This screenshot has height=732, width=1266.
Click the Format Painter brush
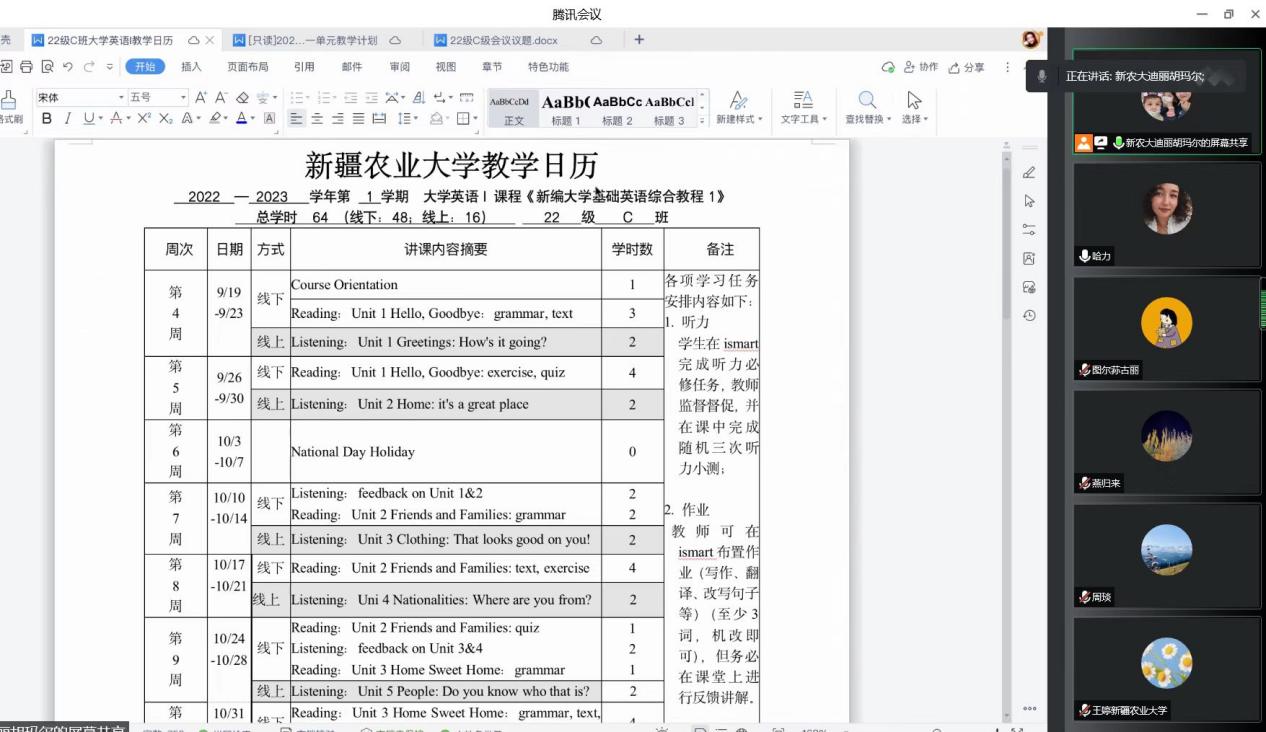point(8,99)
